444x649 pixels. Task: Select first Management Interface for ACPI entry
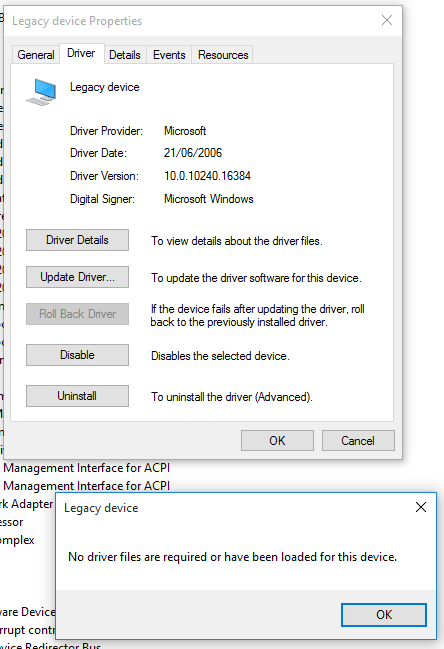pos(86,468)
